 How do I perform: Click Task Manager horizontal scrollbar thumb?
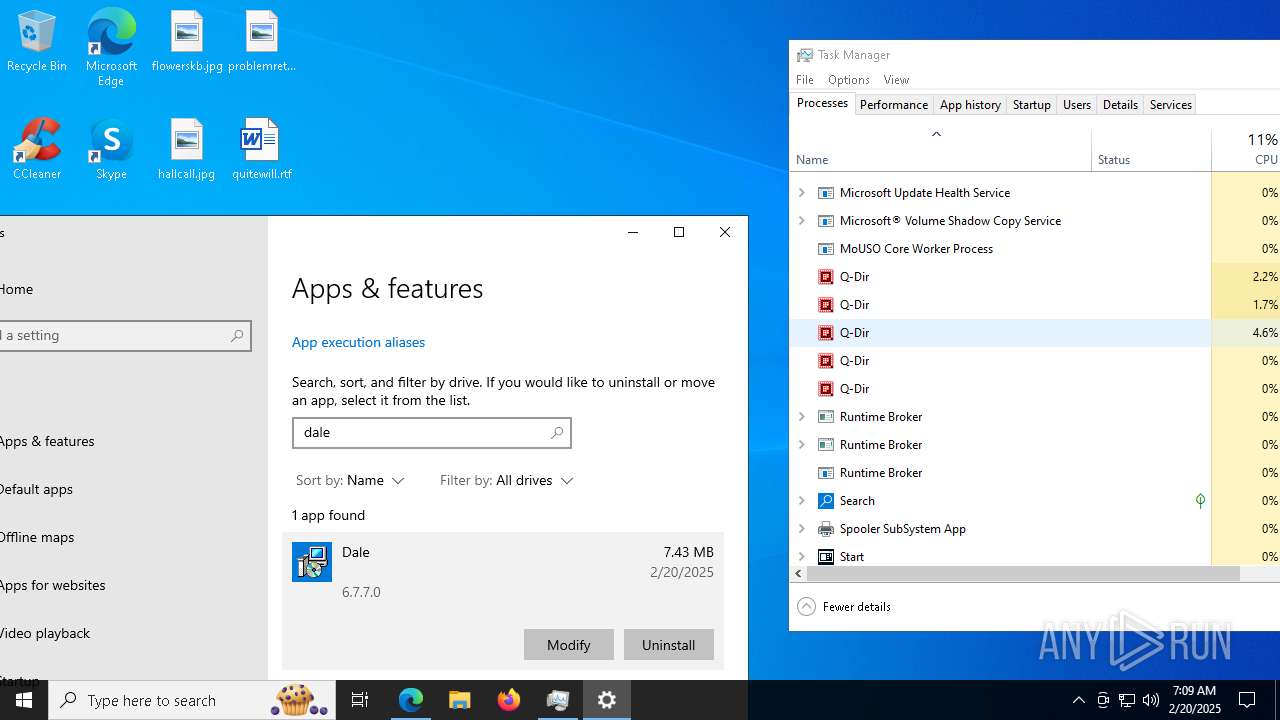pos(1023,574)
